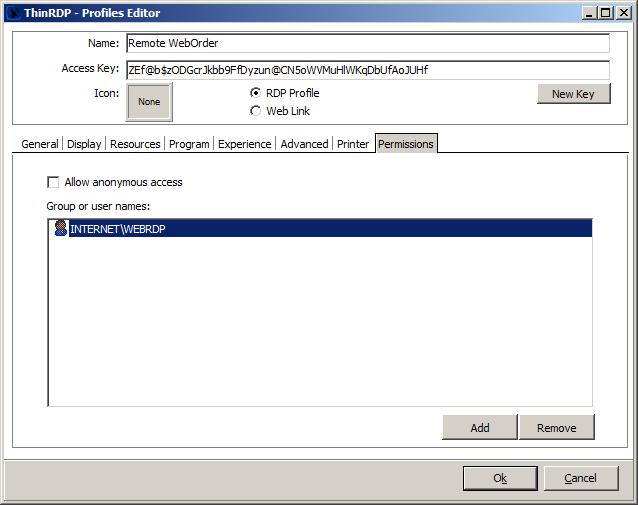Click the None icon chooser button
638x505 pixels.
149,102
